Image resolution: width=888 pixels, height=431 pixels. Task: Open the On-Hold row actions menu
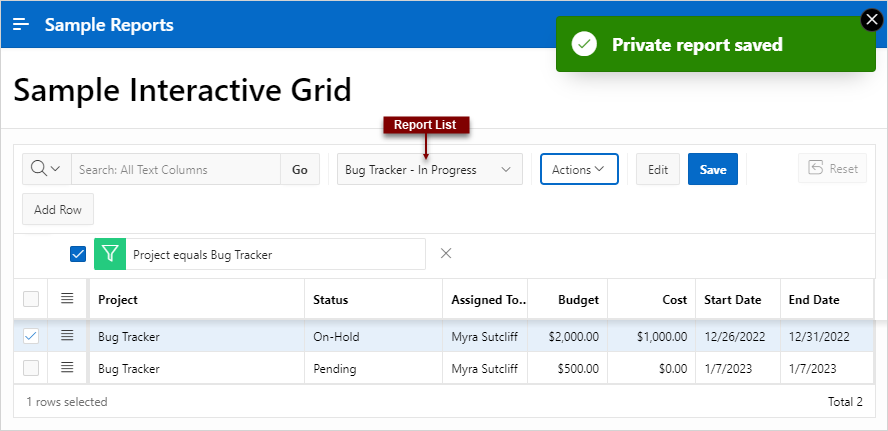click(x=67, y=336)
